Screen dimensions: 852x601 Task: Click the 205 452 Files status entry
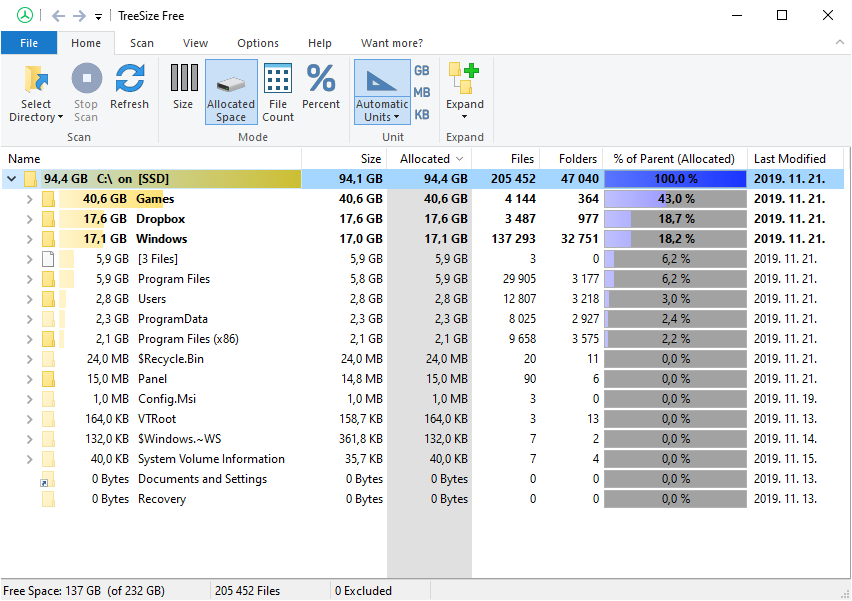(x=247, y=591)
